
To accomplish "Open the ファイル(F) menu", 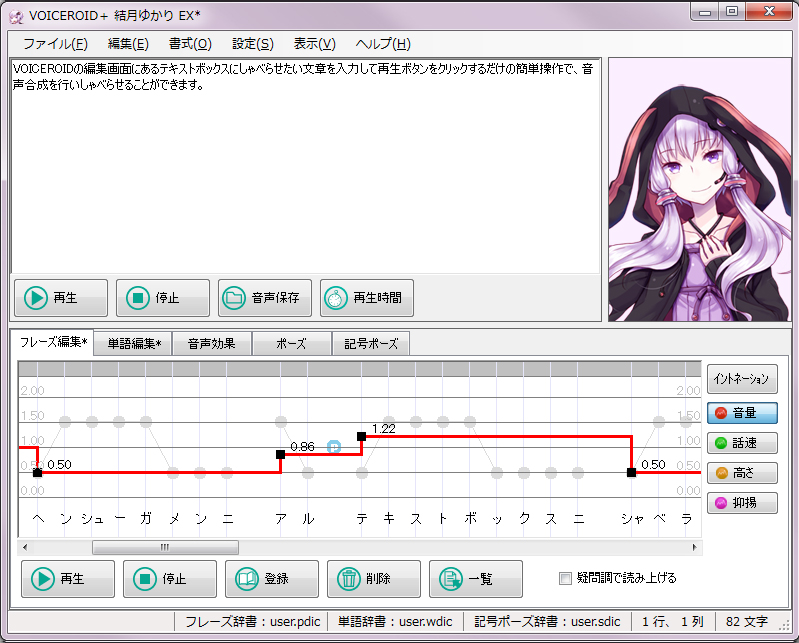I will [x=56, y=44].
